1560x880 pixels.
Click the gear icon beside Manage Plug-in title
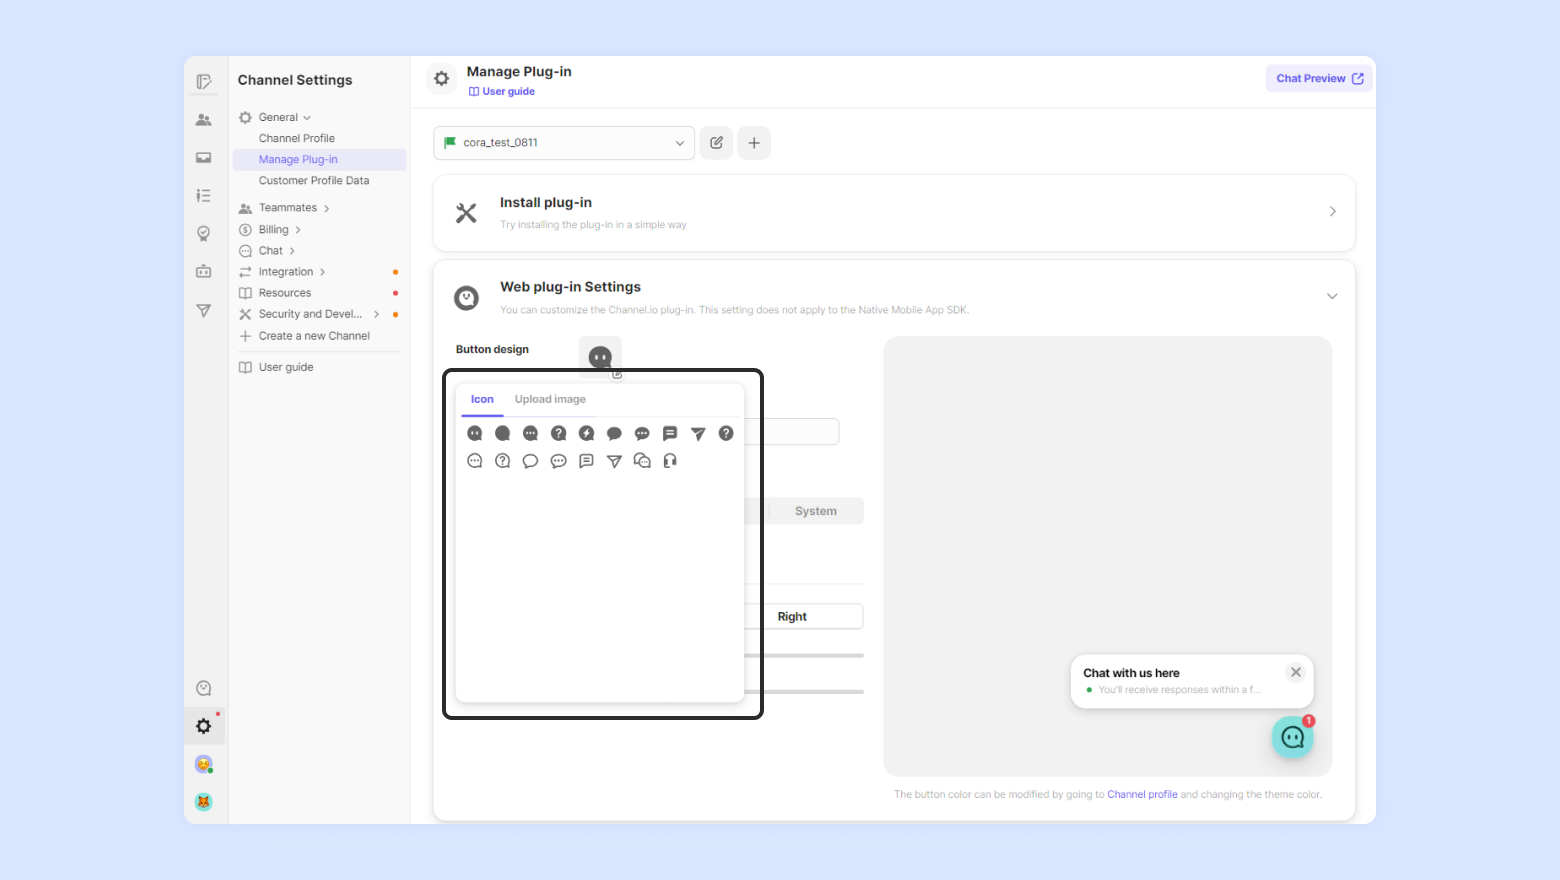[x=442, y=78]
